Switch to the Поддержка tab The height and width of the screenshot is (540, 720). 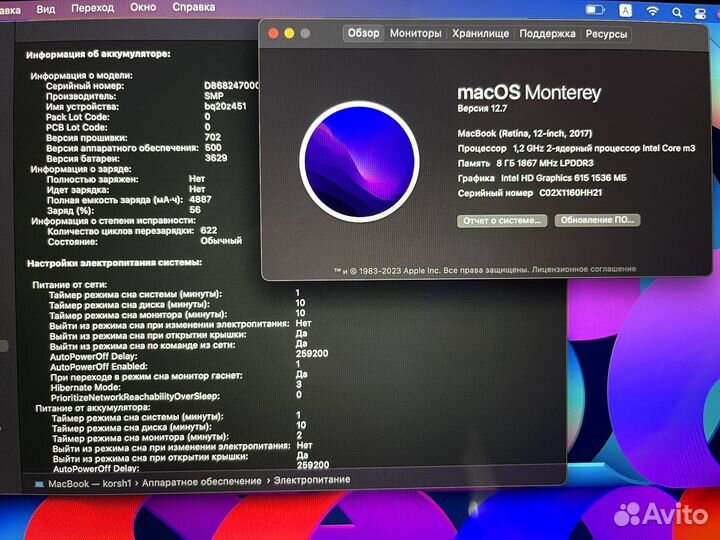[547, 34]
